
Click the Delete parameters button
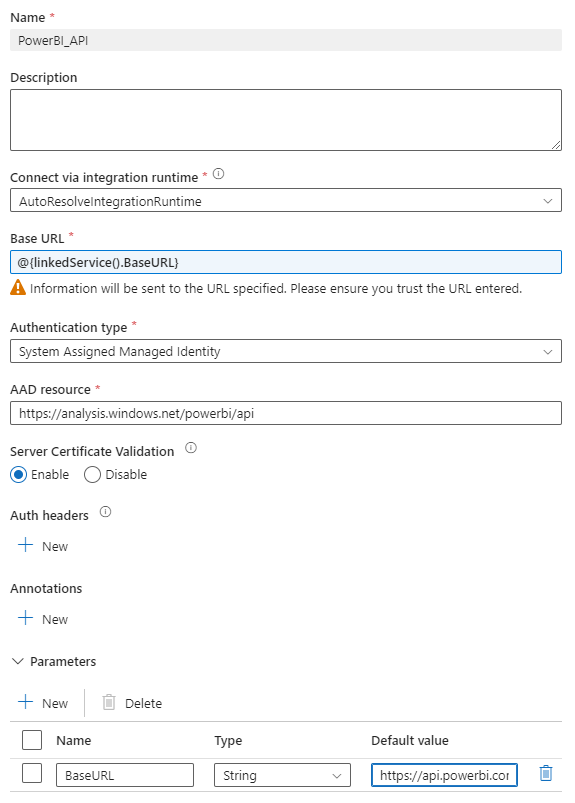tap(132, 703)
